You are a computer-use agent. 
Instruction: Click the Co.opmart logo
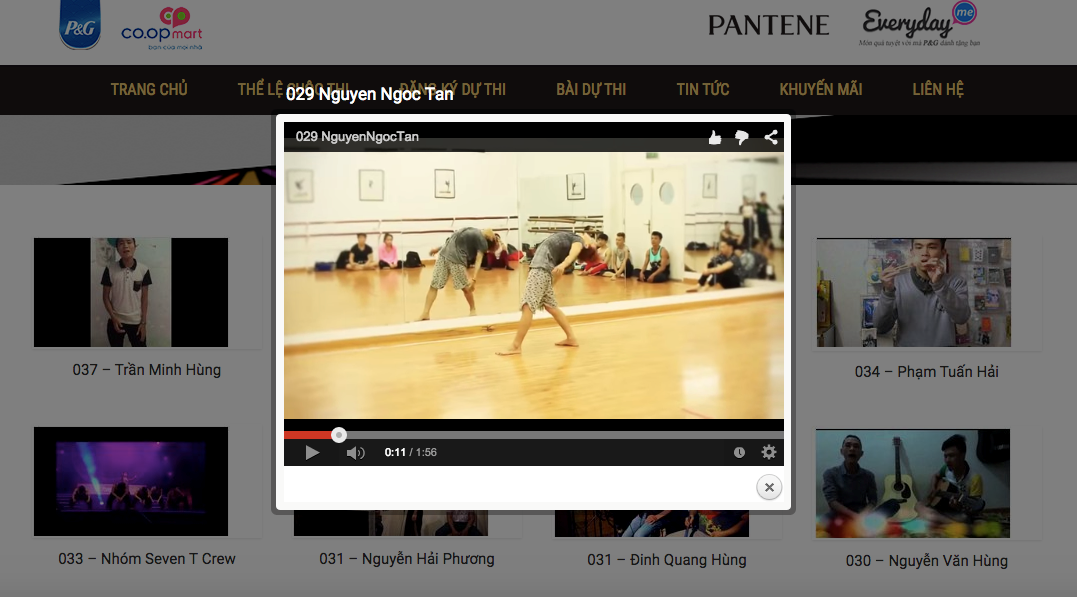[x=162, y=29]
